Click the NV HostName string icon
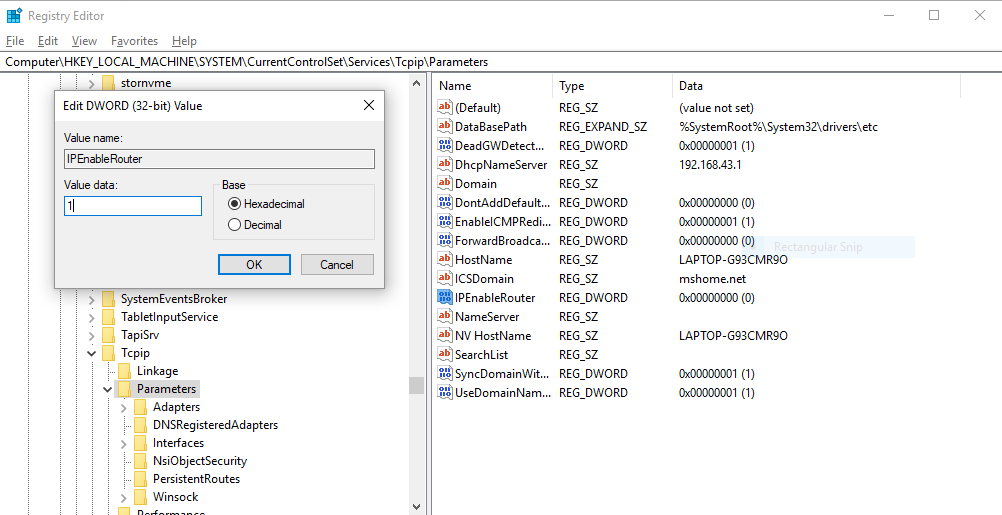Viewport: 1002px width, 515px height. click(444, 335)
